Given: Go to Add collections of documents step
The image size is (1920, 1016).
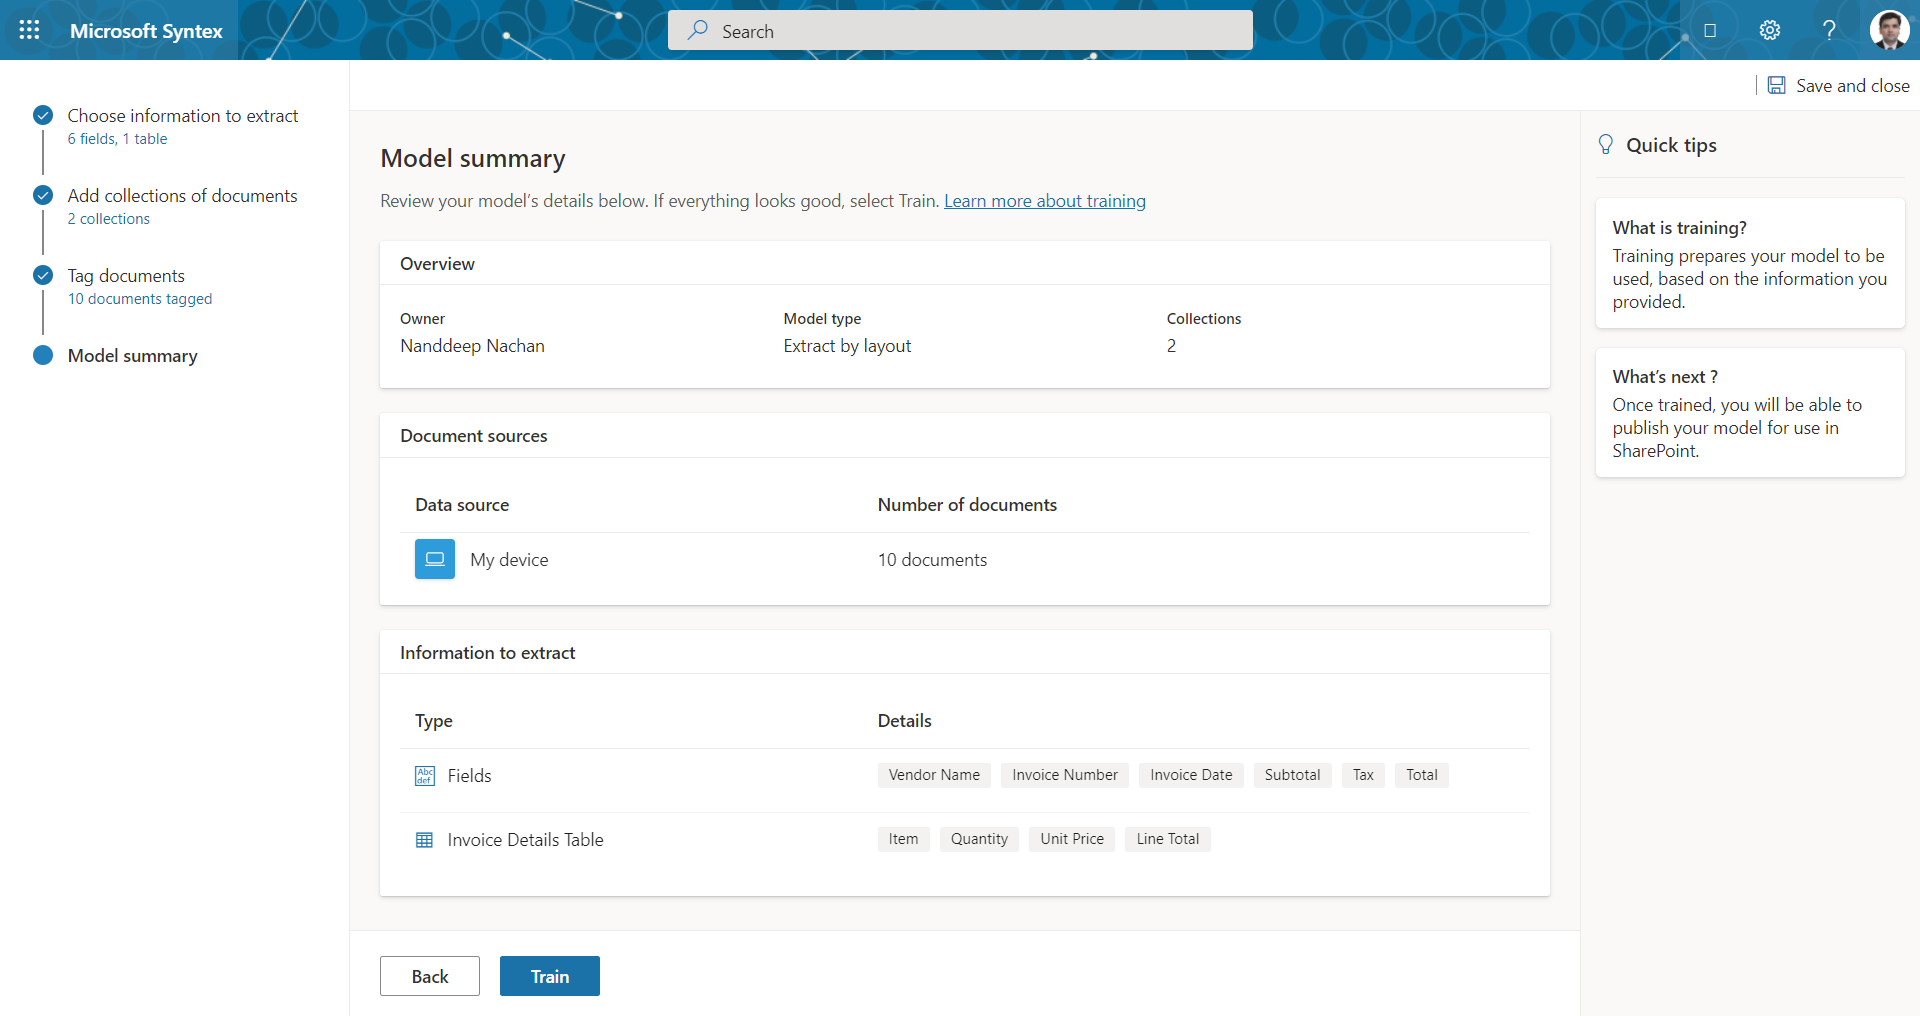Looking at the screenshot, I should coord(182,196).
